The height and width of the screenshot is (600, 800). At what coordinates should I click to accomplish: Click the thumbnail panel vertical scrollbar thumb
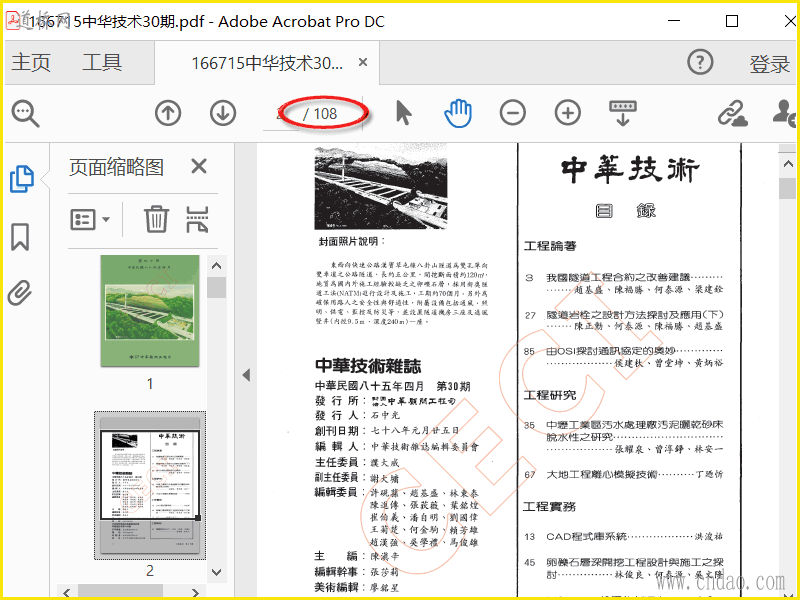pos(216,288)
